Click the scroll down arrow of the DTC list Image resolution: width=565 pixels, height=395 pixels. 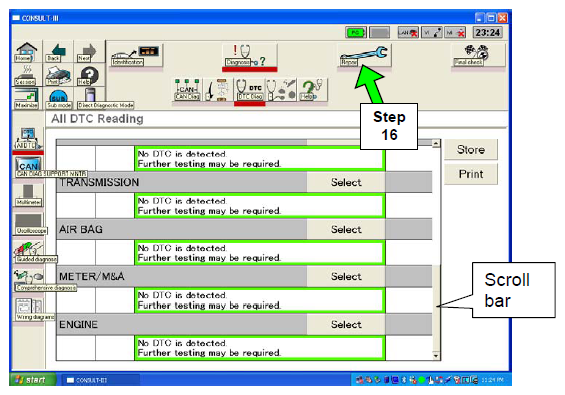point(436,356)
